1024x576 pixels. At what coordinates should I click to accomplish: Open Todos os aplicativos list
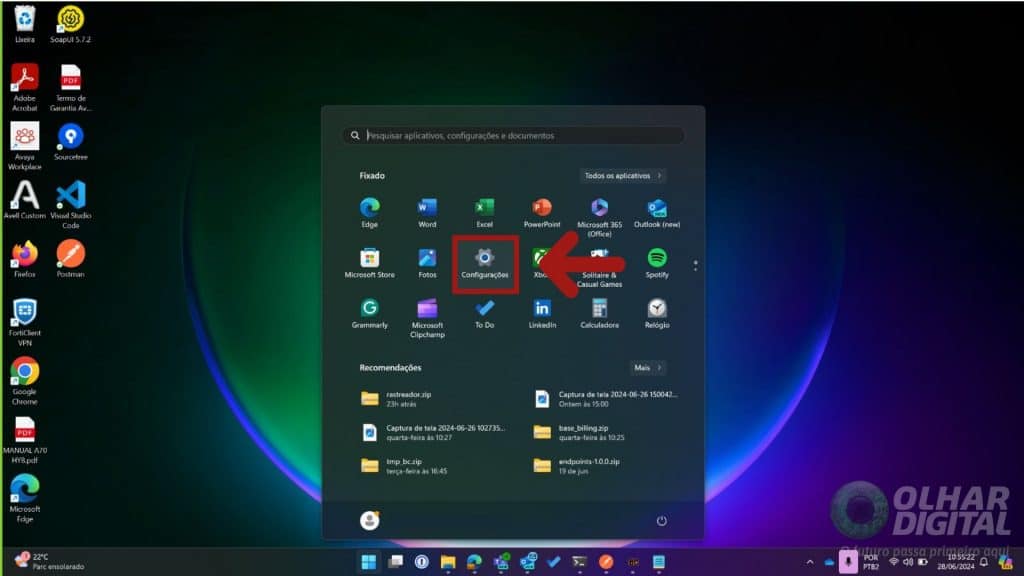pos(622,176)
